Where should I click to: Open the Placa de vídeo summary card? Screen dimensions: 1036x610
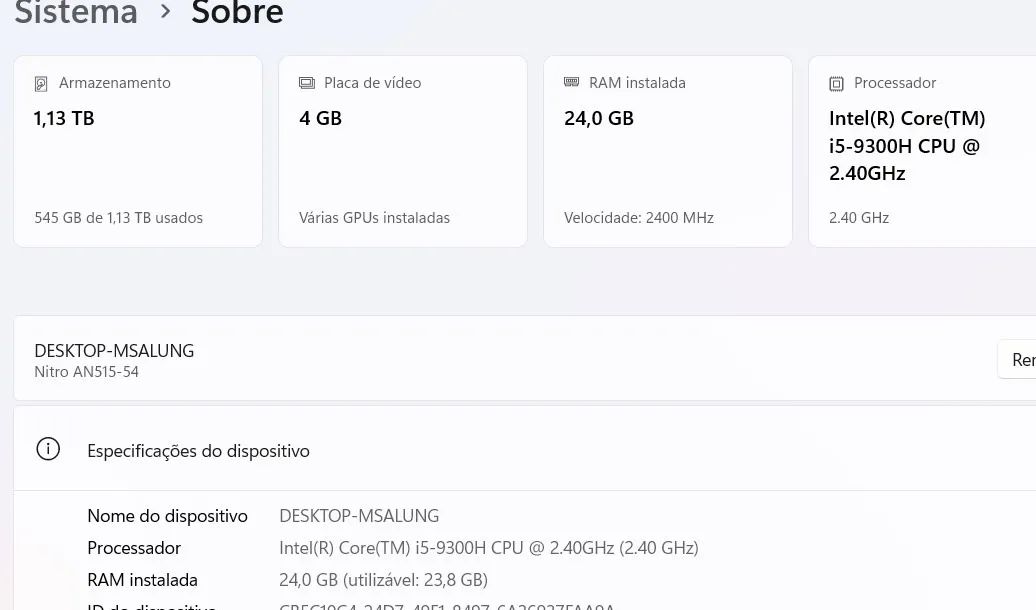click(402, 150)
